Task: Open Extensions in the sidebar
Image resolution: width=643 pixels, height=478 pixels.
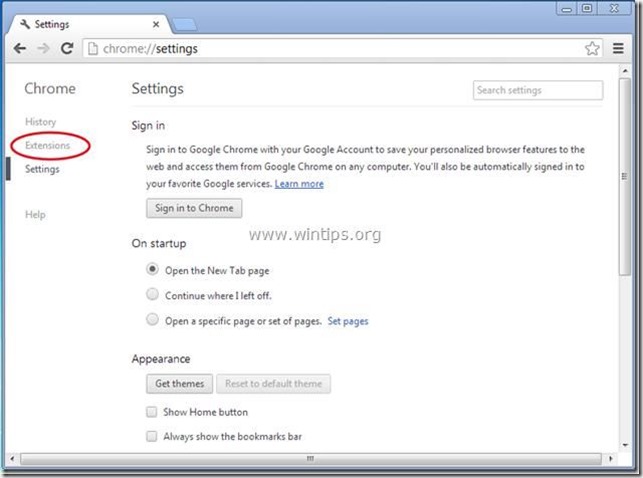Action: click(48, 145)
